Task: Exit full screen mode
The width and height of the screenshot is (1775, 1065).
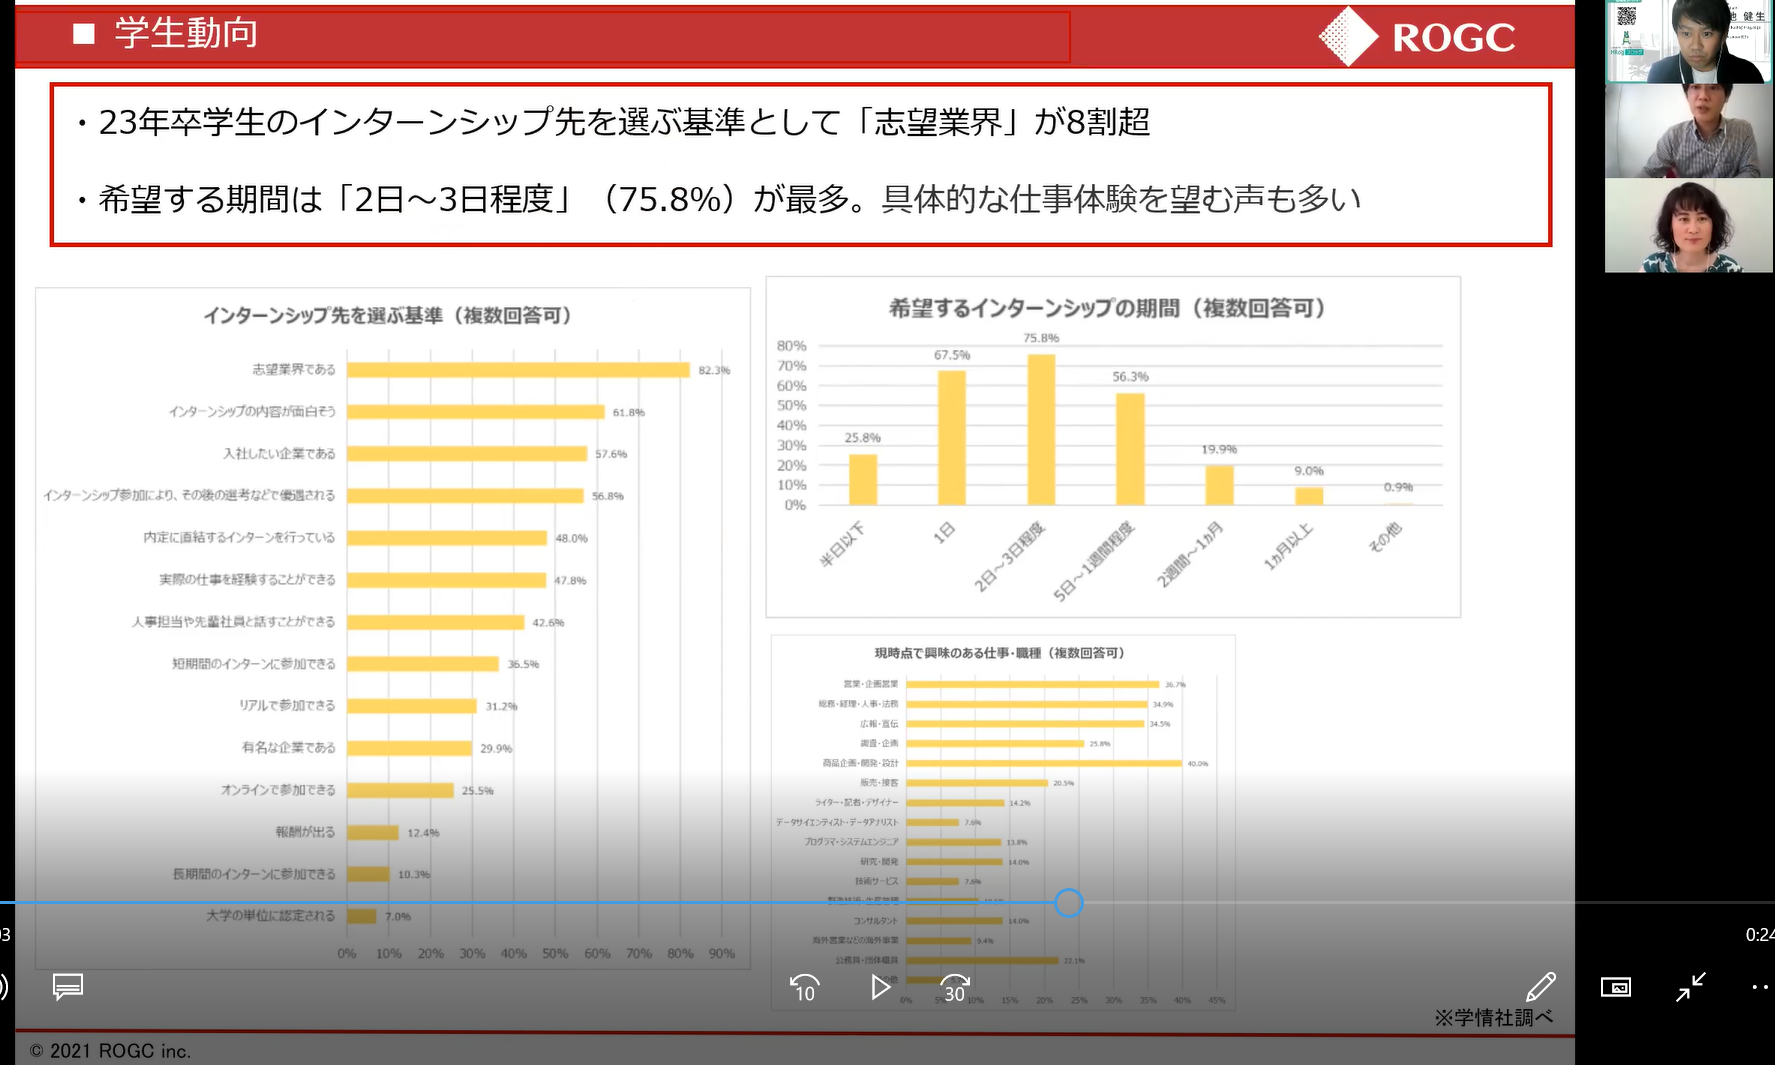Action: point(1691,987)
